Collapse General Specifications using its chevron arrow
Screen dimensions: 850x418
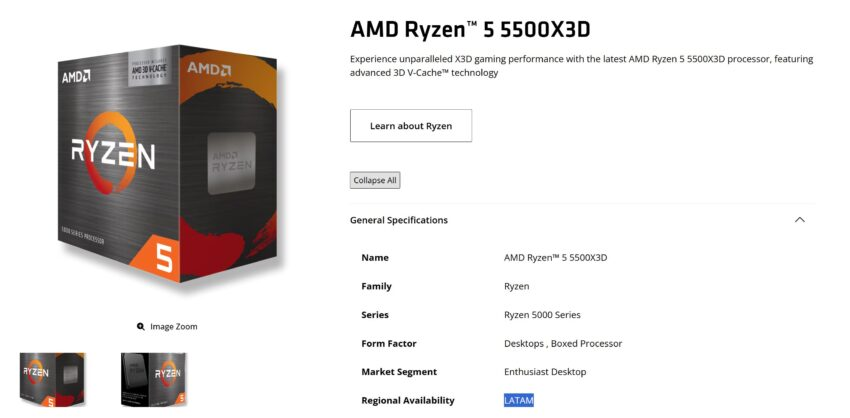(799, 220)
